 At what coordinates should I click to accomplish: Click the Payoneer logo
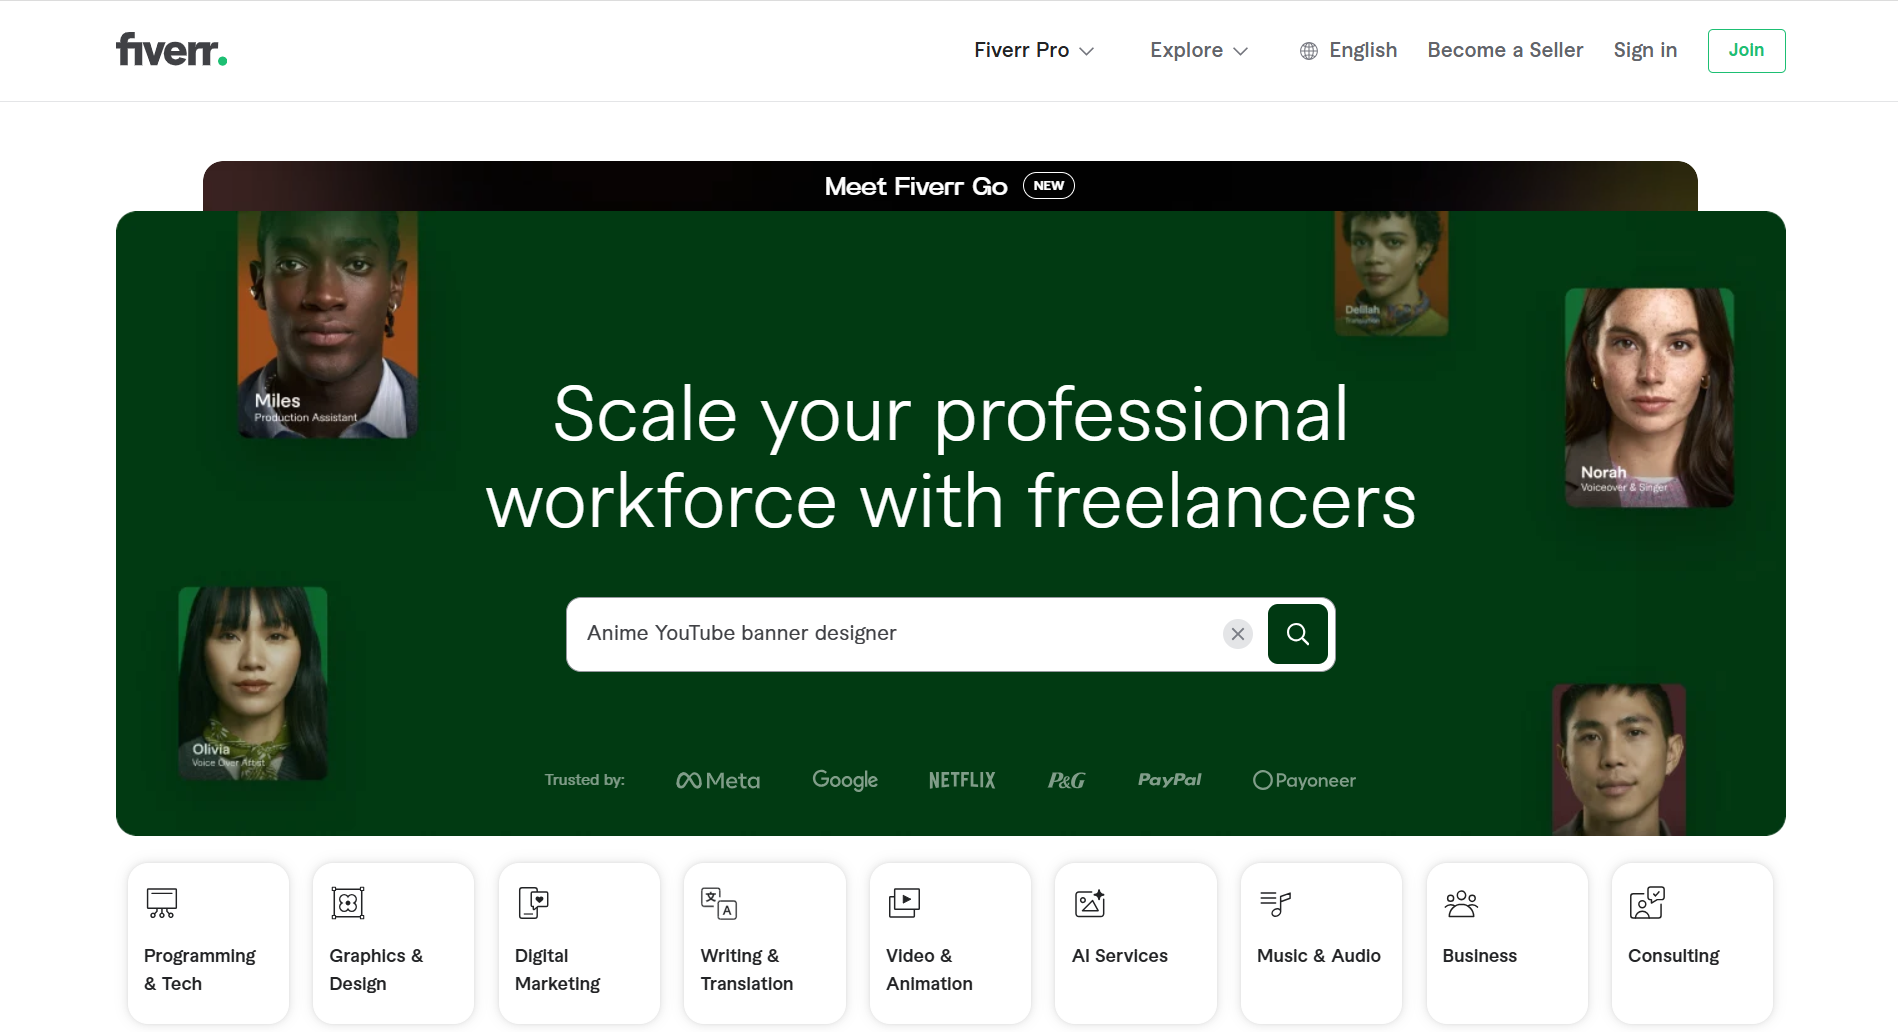pyautogui.click(x=1305, y=780)
